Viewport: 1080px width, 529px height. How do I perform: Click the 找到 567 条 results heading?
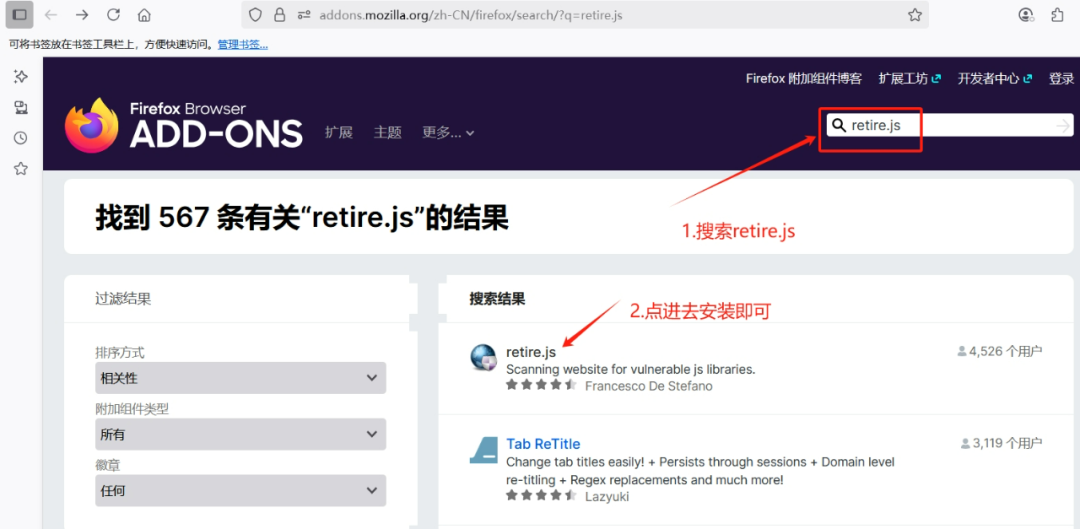tap(302, 217)
